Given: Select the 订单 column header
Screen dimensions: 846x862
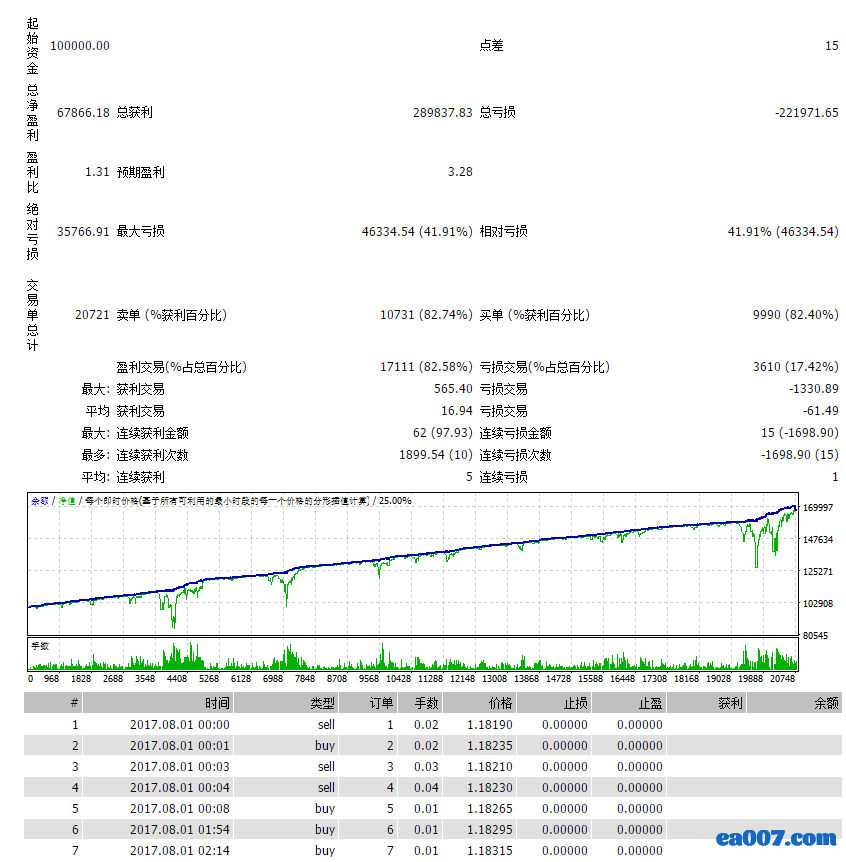Looking at the screenshot, I should (x=381, y=703).
